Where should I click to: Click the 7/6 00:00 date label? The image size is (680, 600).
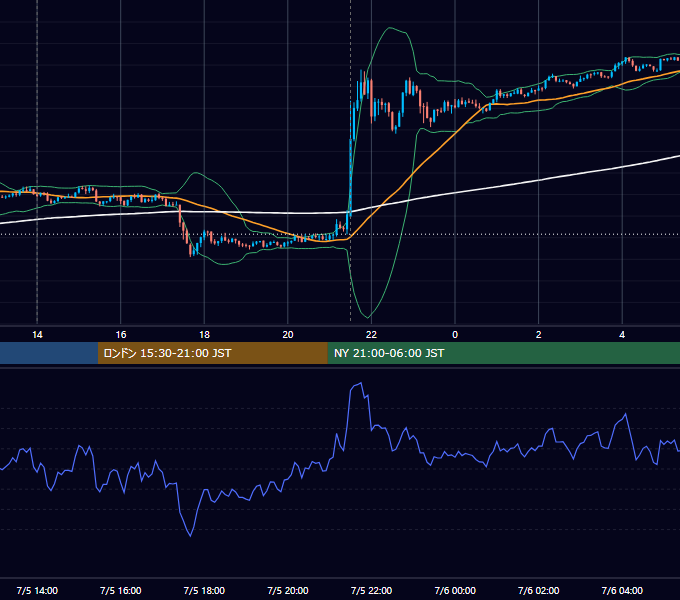point(455,590)
